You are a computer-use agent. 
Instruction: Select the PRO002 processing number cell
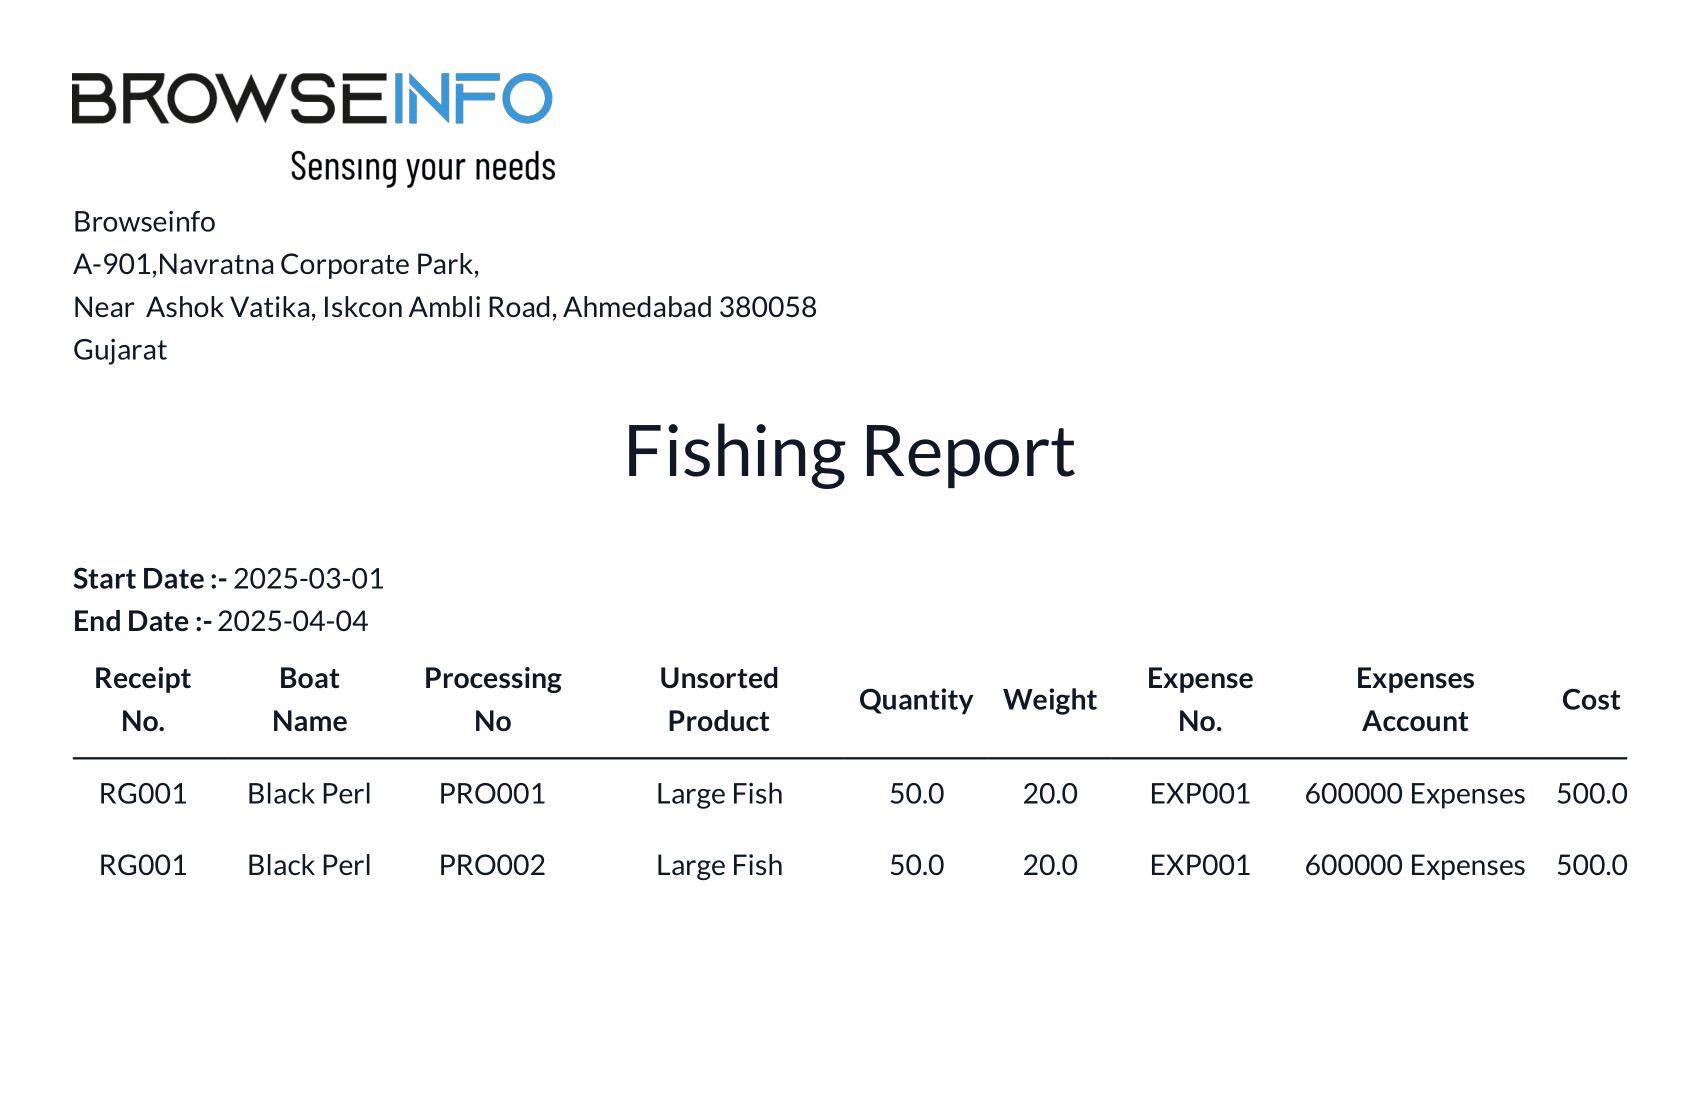[492, 865]
